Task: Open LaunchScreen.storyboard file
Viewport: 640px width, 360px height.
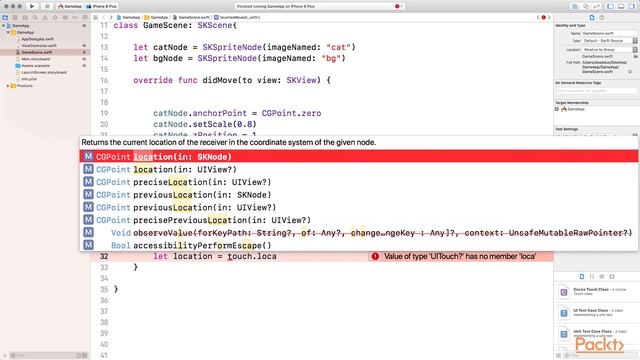Action: pos(44,72)
